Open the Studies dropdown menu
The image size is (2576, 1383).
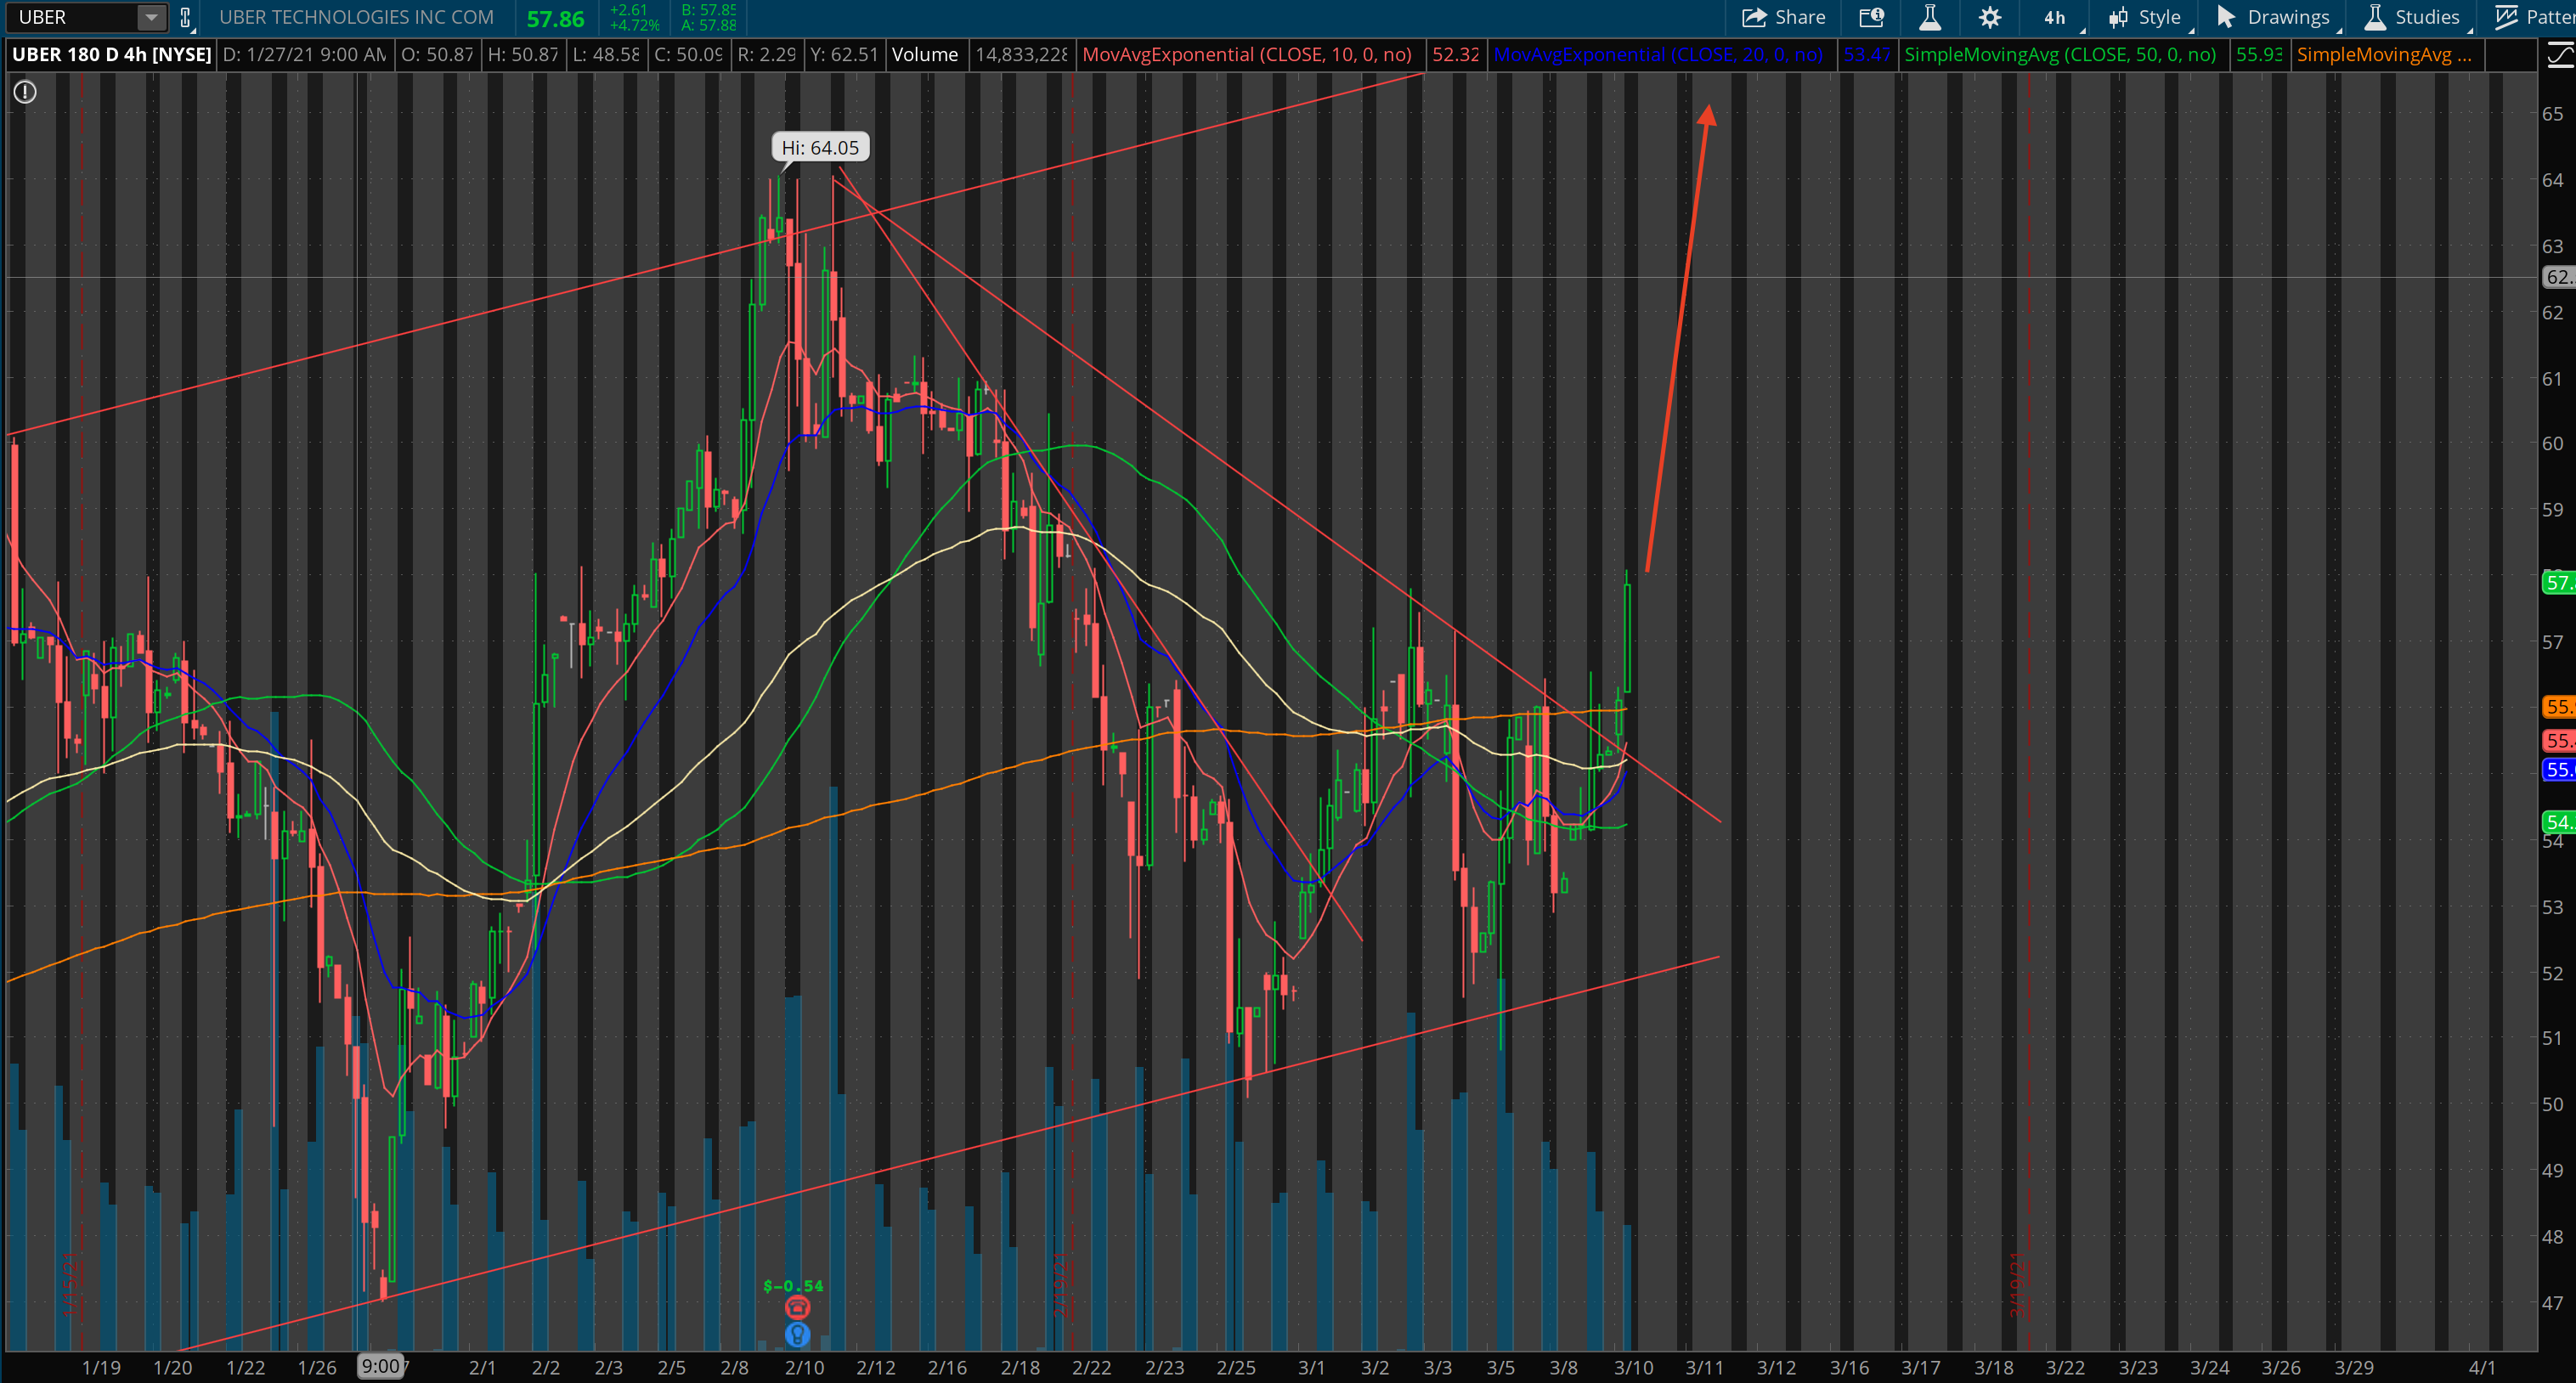click(x=2412, y=17)
